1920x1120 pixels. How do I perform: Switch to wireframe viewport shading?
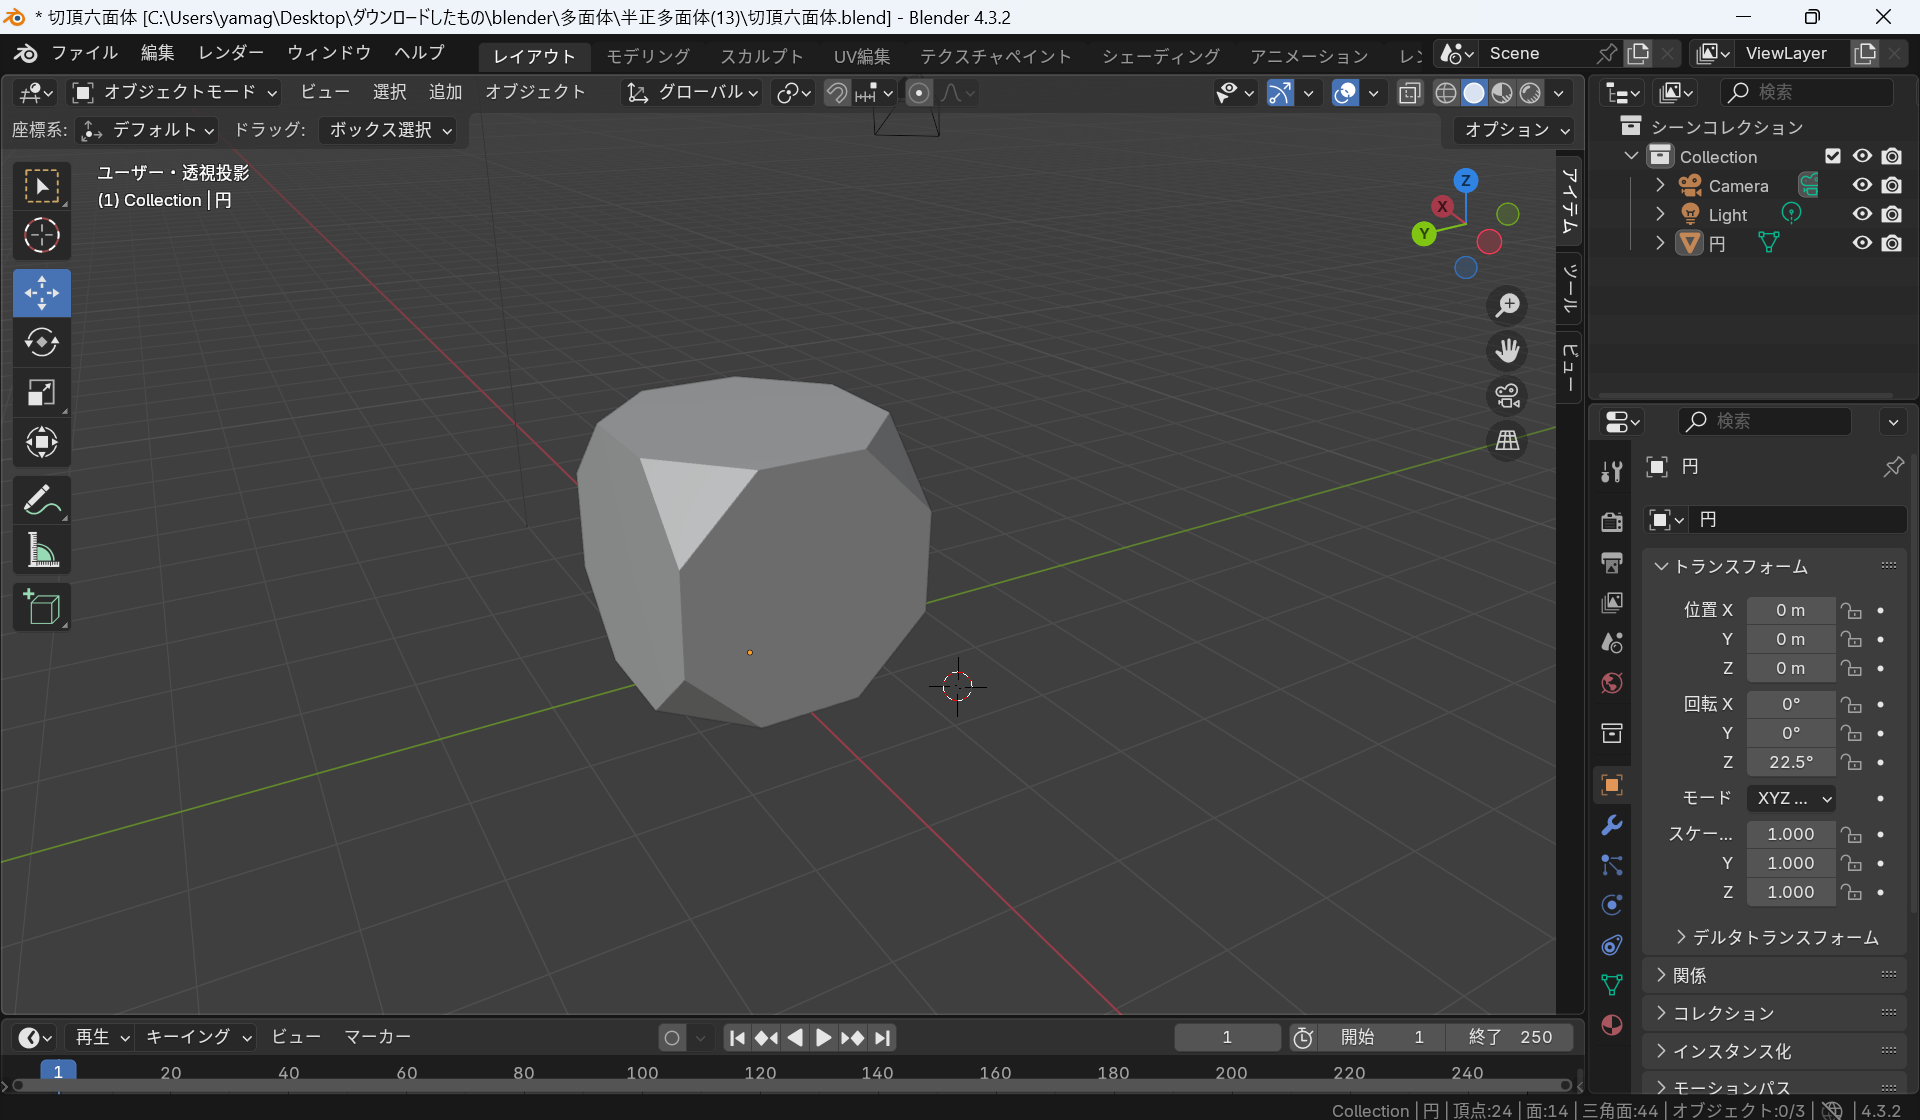click(1446, 93)
